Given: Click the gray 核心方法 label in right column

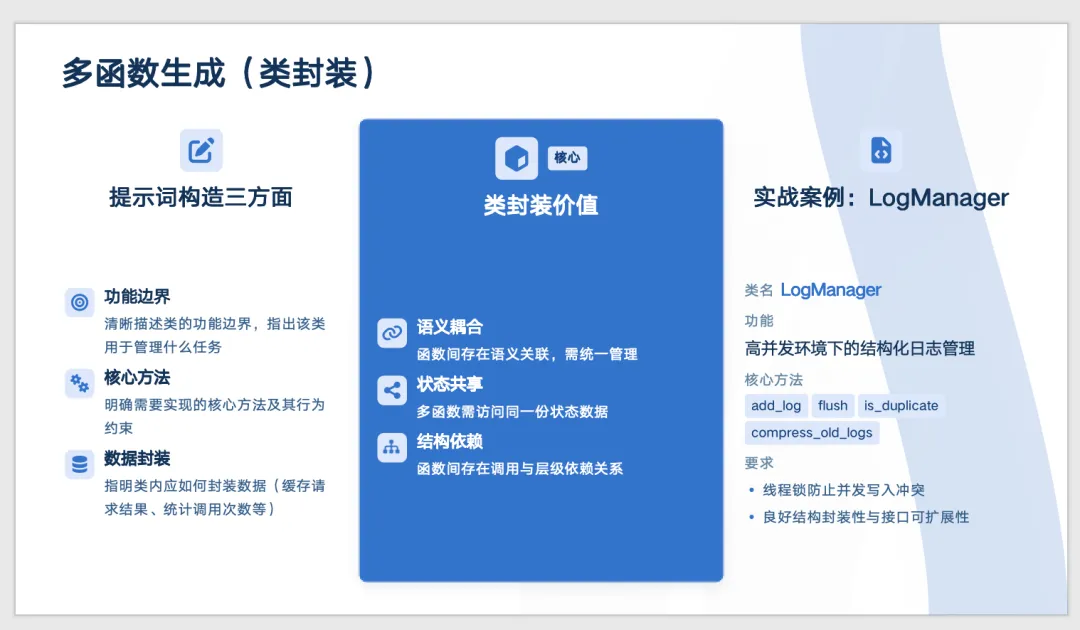Looking at the screenshot, I should tap(773, 380).
